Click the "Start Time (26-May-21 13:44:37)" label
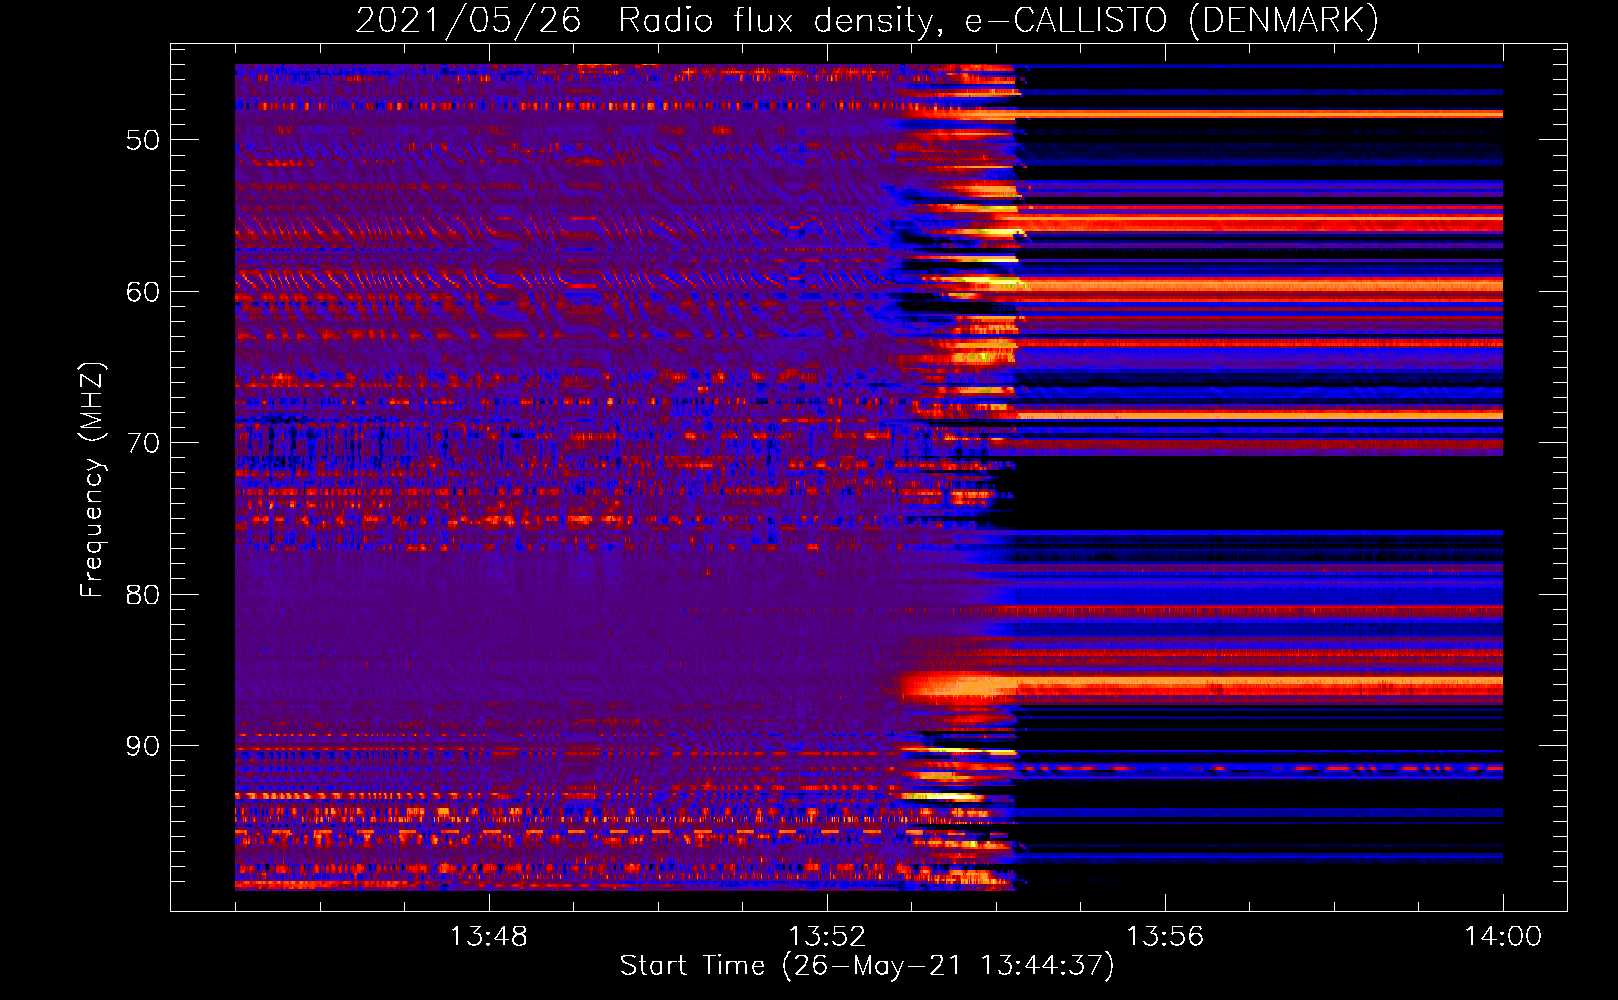The height and width of the screenshot is (1000, 1618). pyautogui.click(x=867, y=966)
